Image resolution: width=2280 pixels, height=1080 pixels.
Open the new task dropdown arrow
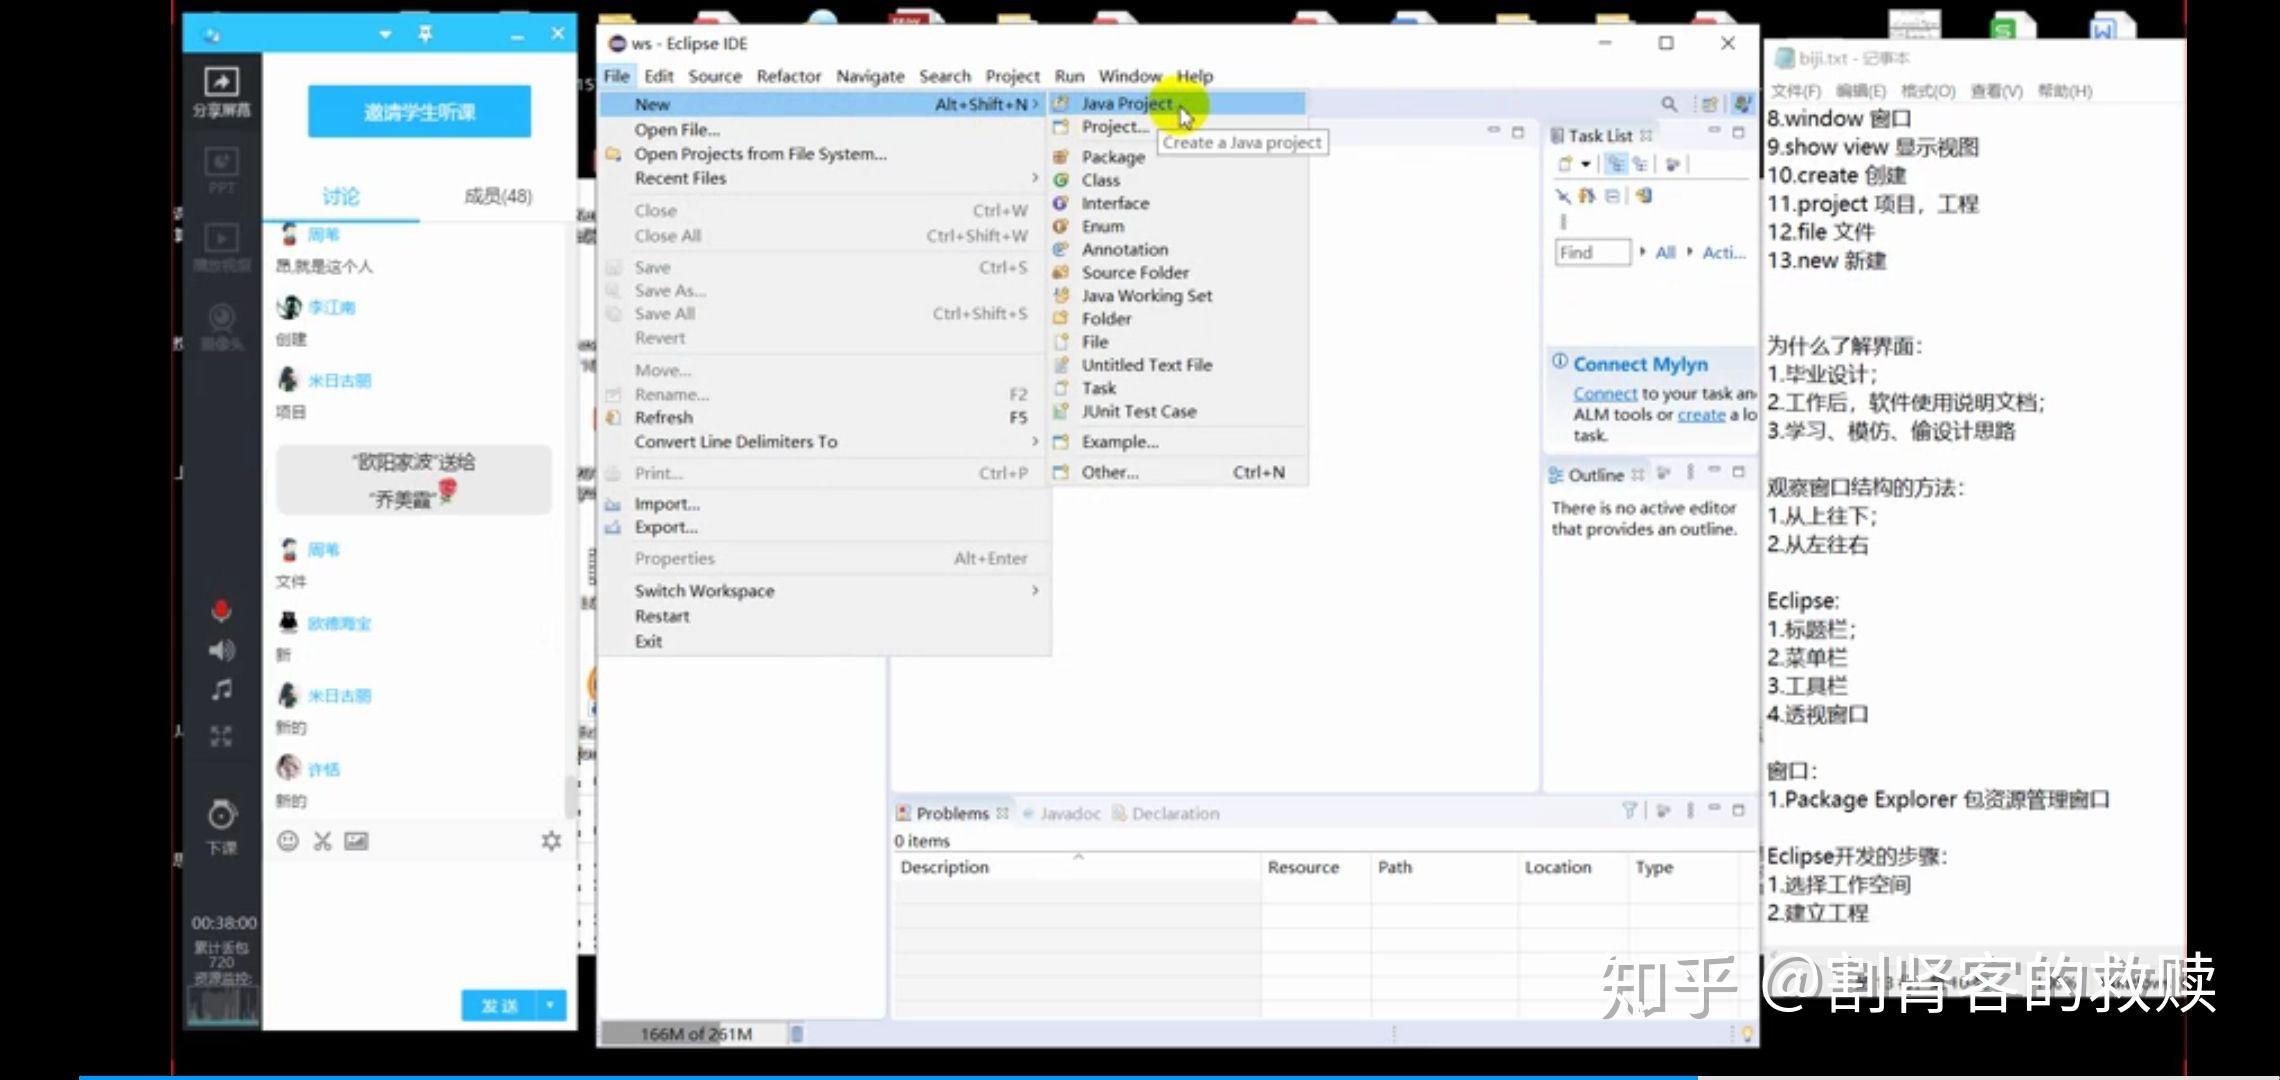click(x=1586, y=165)
